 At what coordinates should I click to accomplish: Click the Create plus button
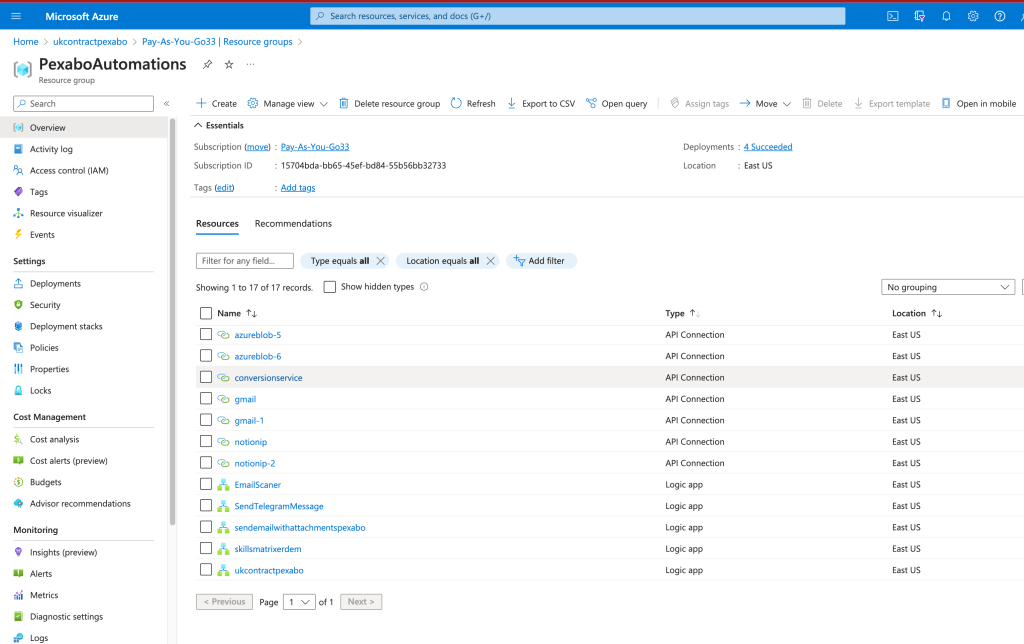216,103
